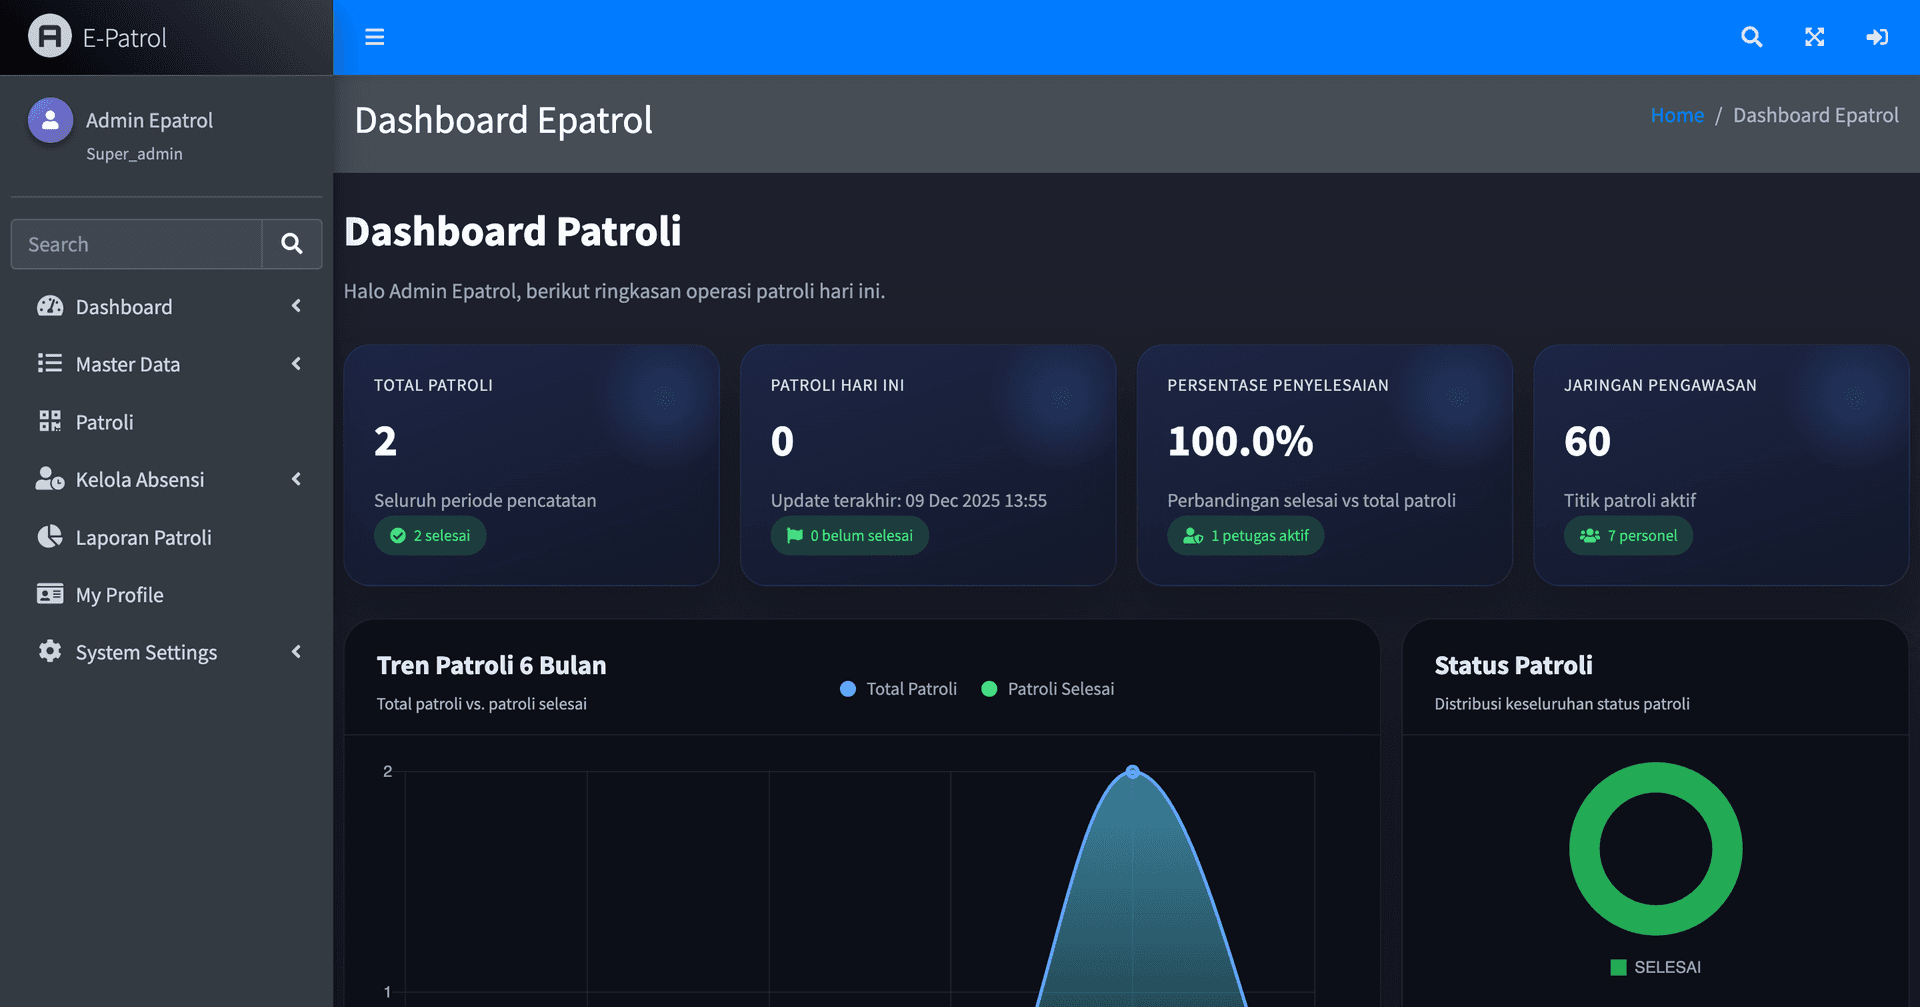The width and height of the screenshot is (1920, 1007).
Task: Click the E-Patrol logo icon
Action: (49, 37)
